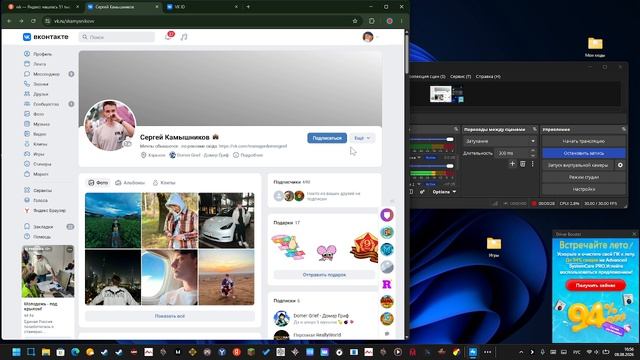Undock the Переходы между сценами panel

534,129
